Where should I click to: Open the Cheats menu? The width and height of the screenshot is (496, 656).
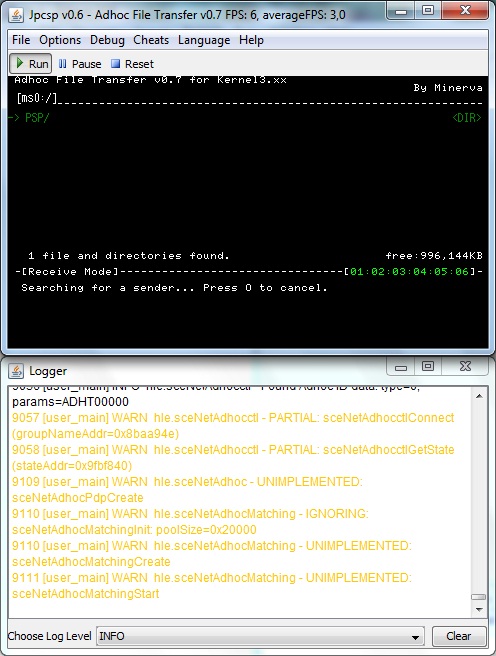click(x=151, y=40)
